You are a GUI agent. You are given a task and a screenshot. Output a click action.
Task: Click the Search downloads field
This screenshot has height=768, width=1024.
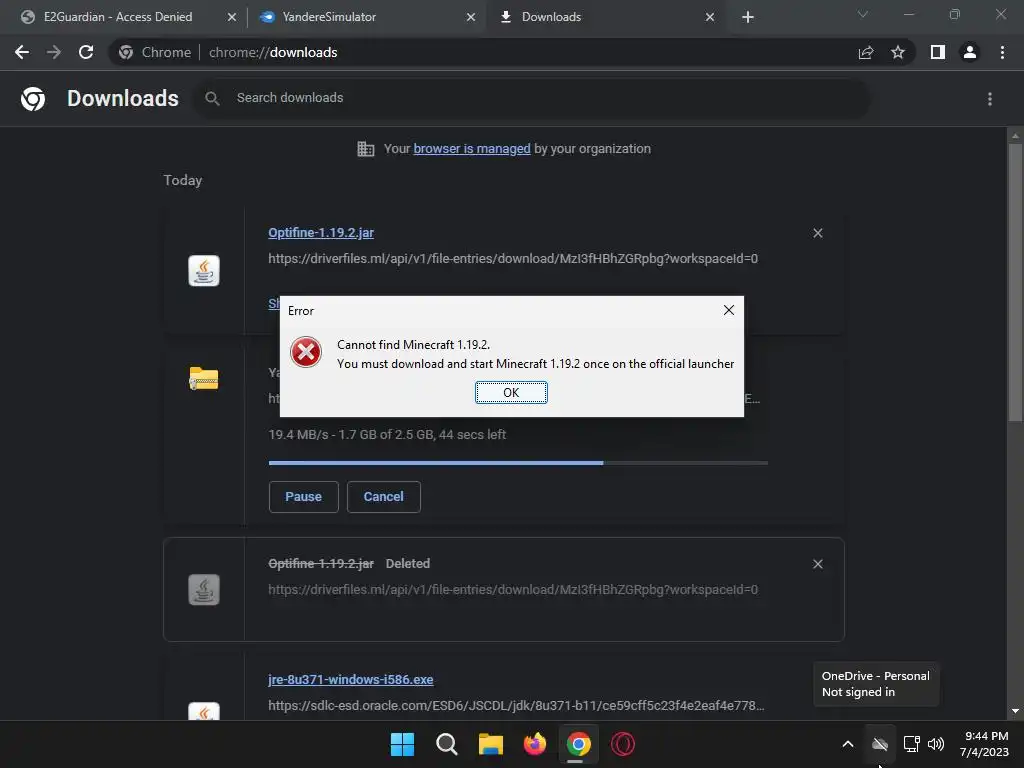(532, 98)
